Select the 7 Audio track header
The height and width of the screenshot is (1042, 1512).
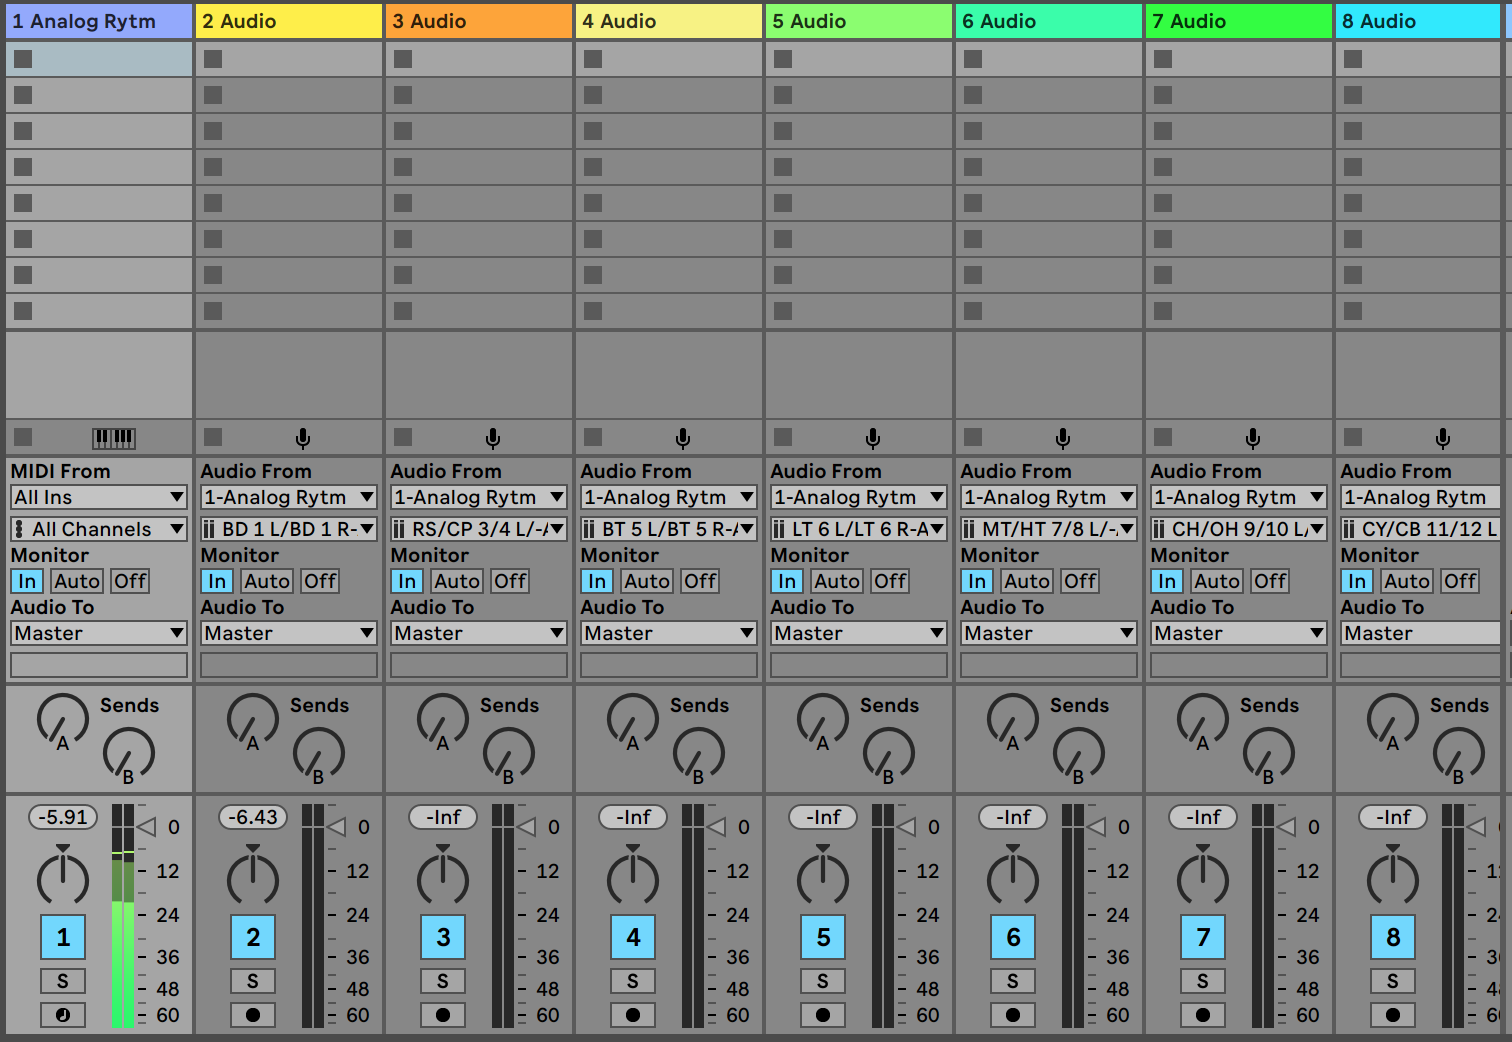pyautogui.click(x=1239, y=21)
